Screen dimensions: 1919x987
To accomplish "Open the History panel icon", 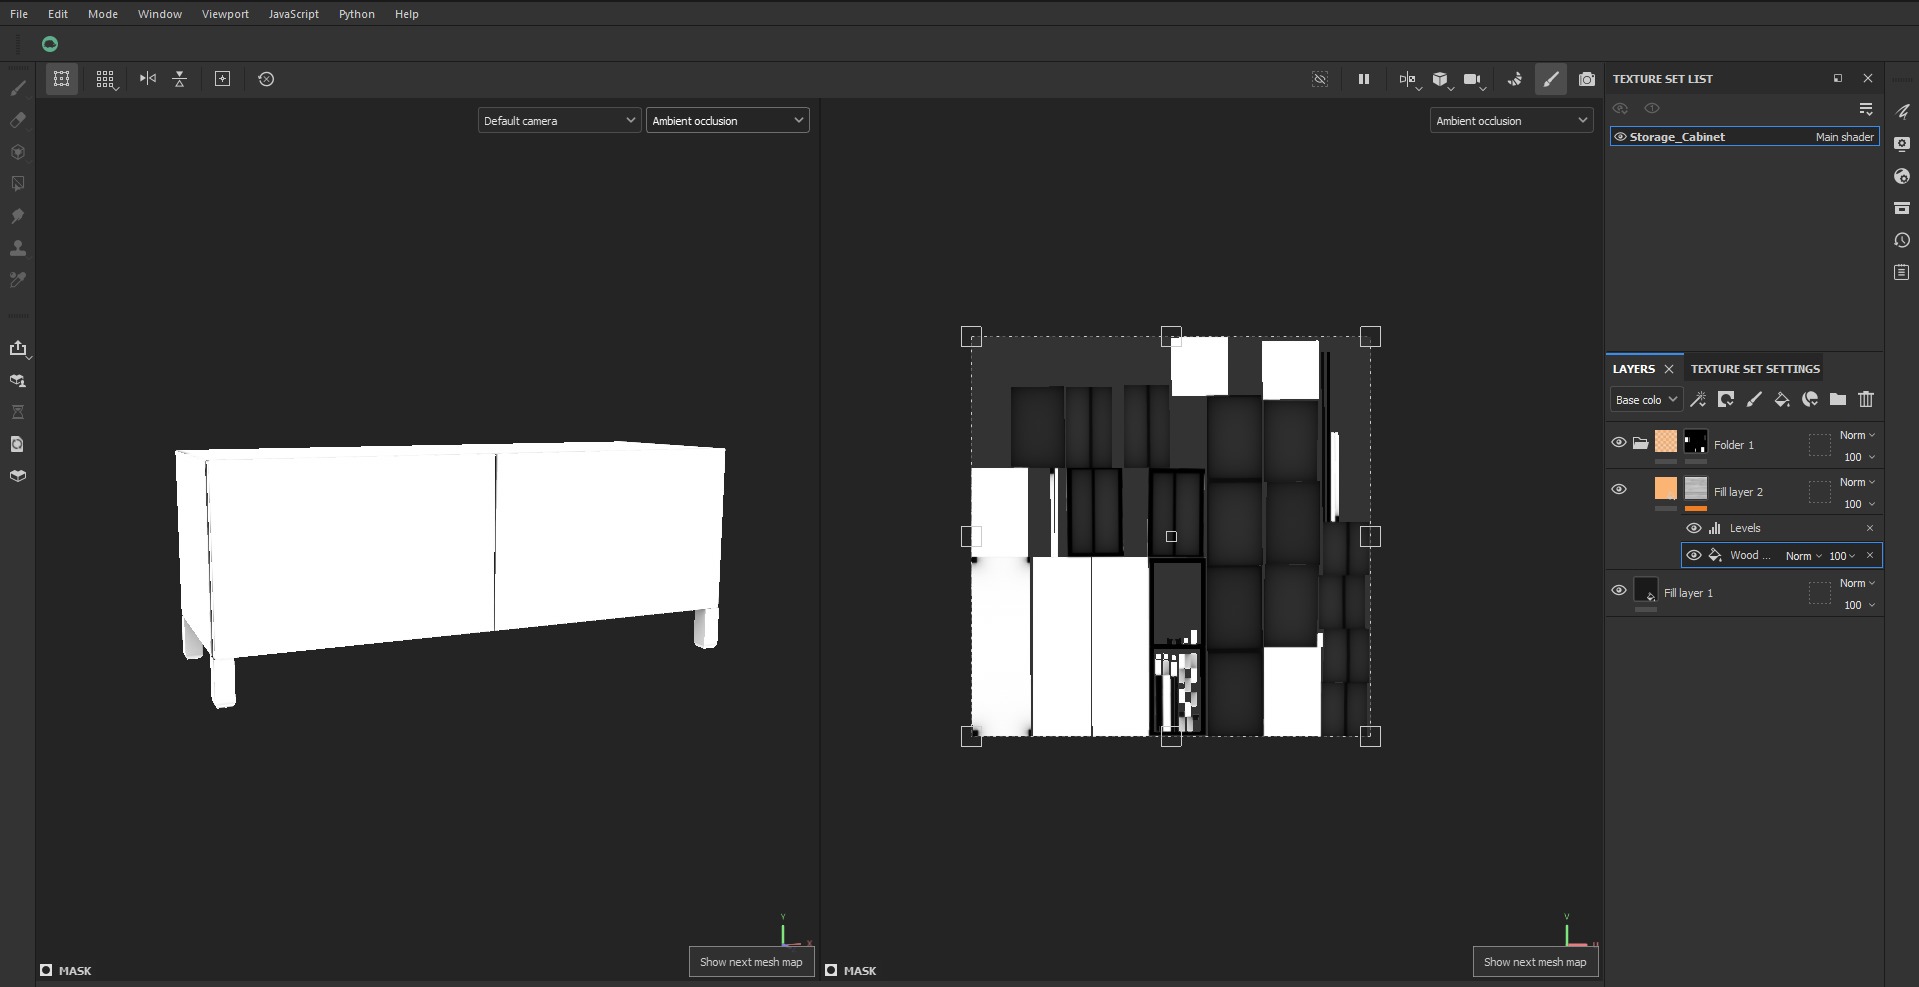I will click(x=1902, y=240).
